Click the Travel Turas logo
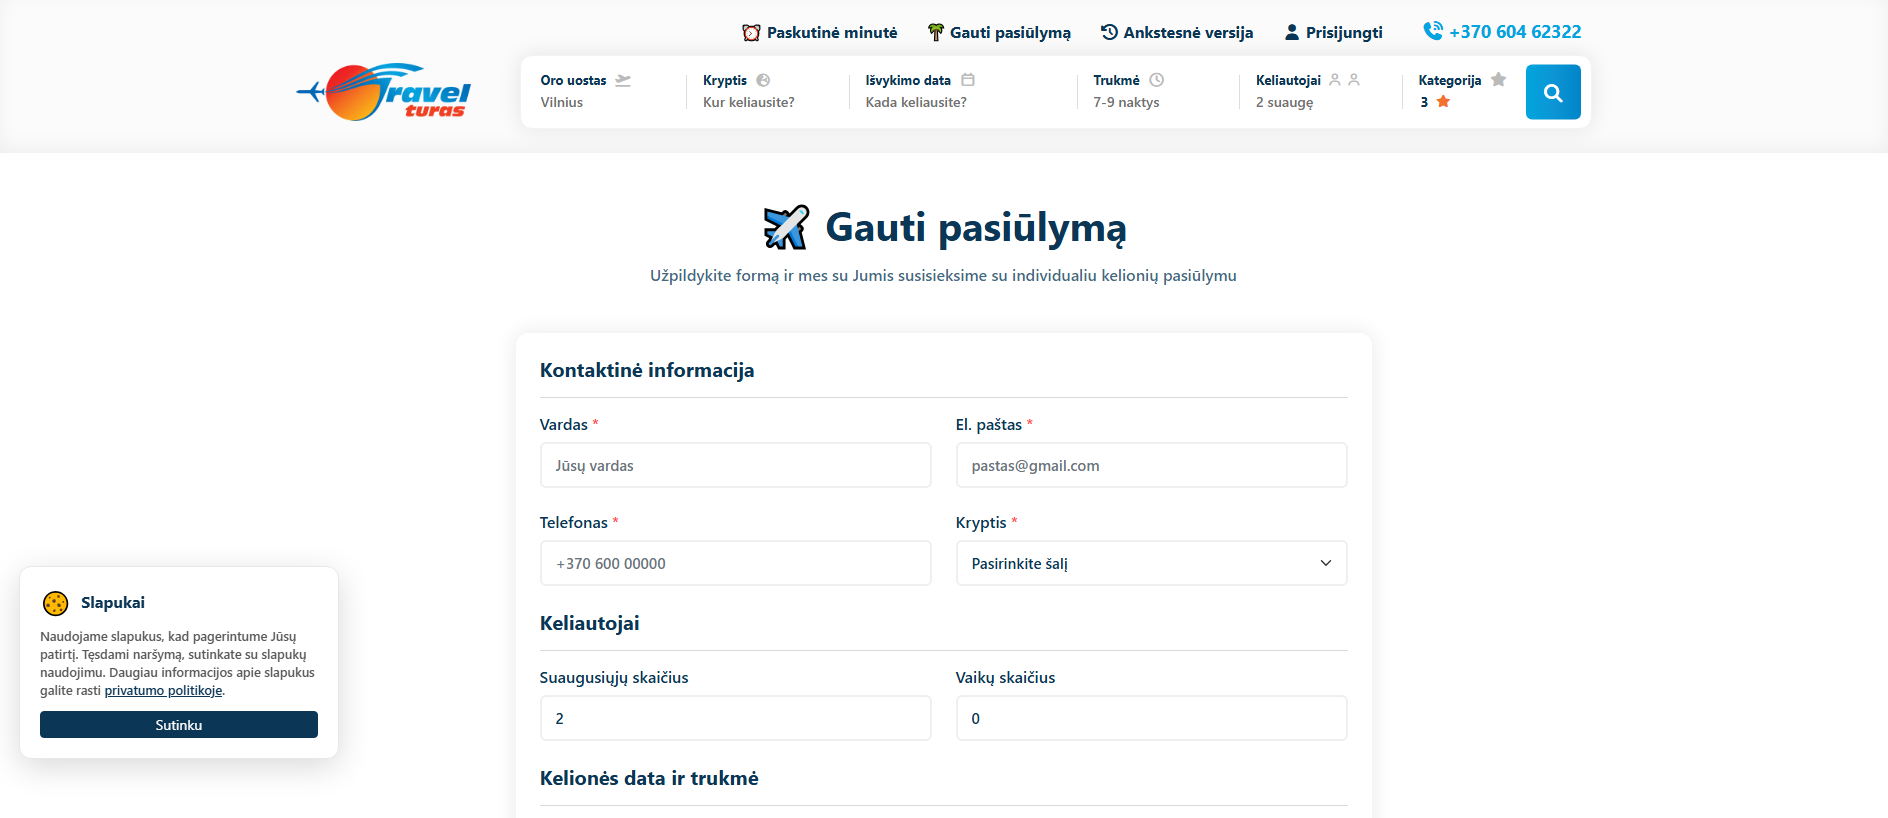Screen dimensions: 1888x818 [x=384, y=92]
